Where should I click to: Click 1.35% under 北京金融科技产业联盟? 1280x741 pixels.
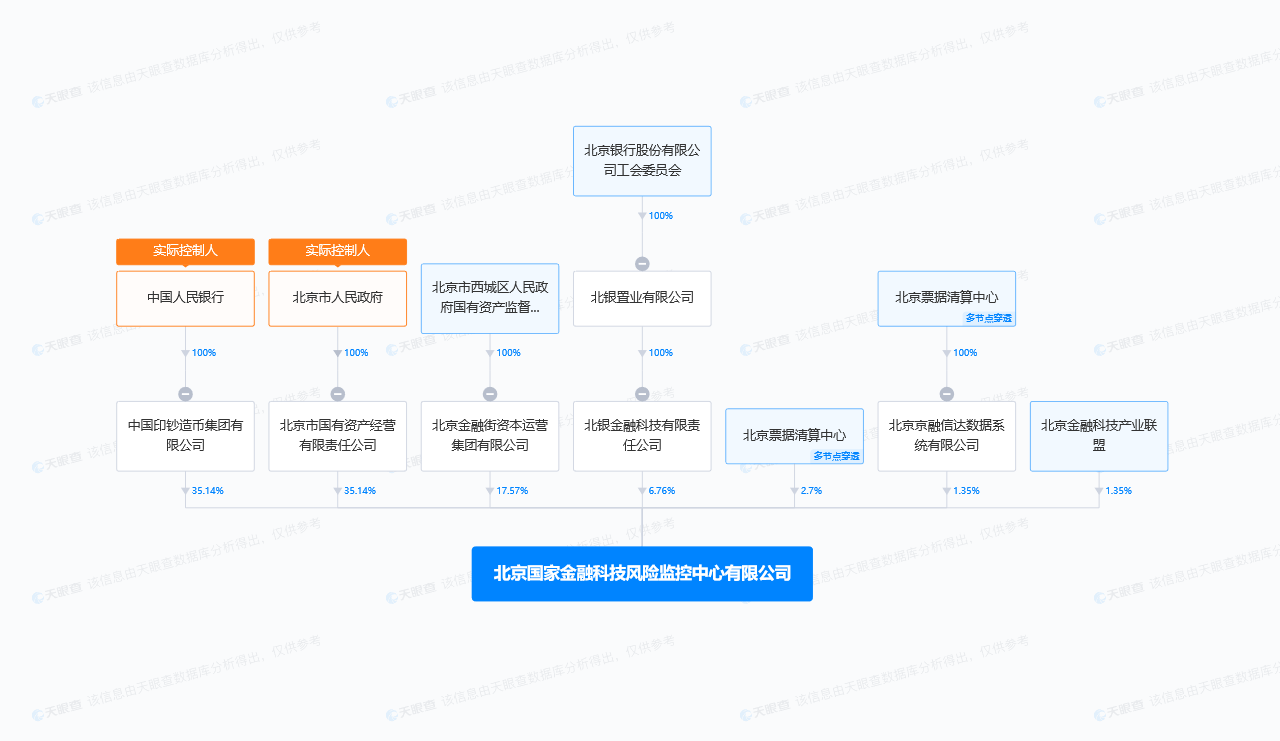(1119, 491)
